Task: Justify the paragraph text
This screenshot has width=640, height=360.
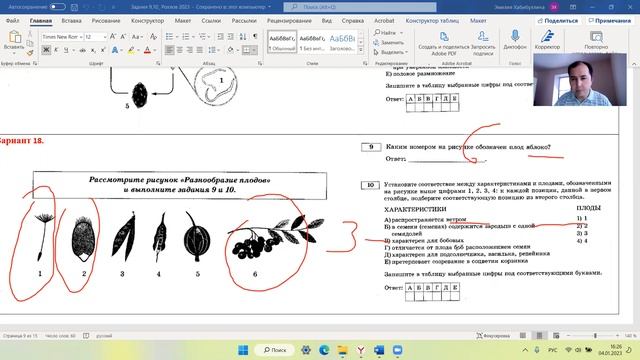Action: tap(200, 50)
